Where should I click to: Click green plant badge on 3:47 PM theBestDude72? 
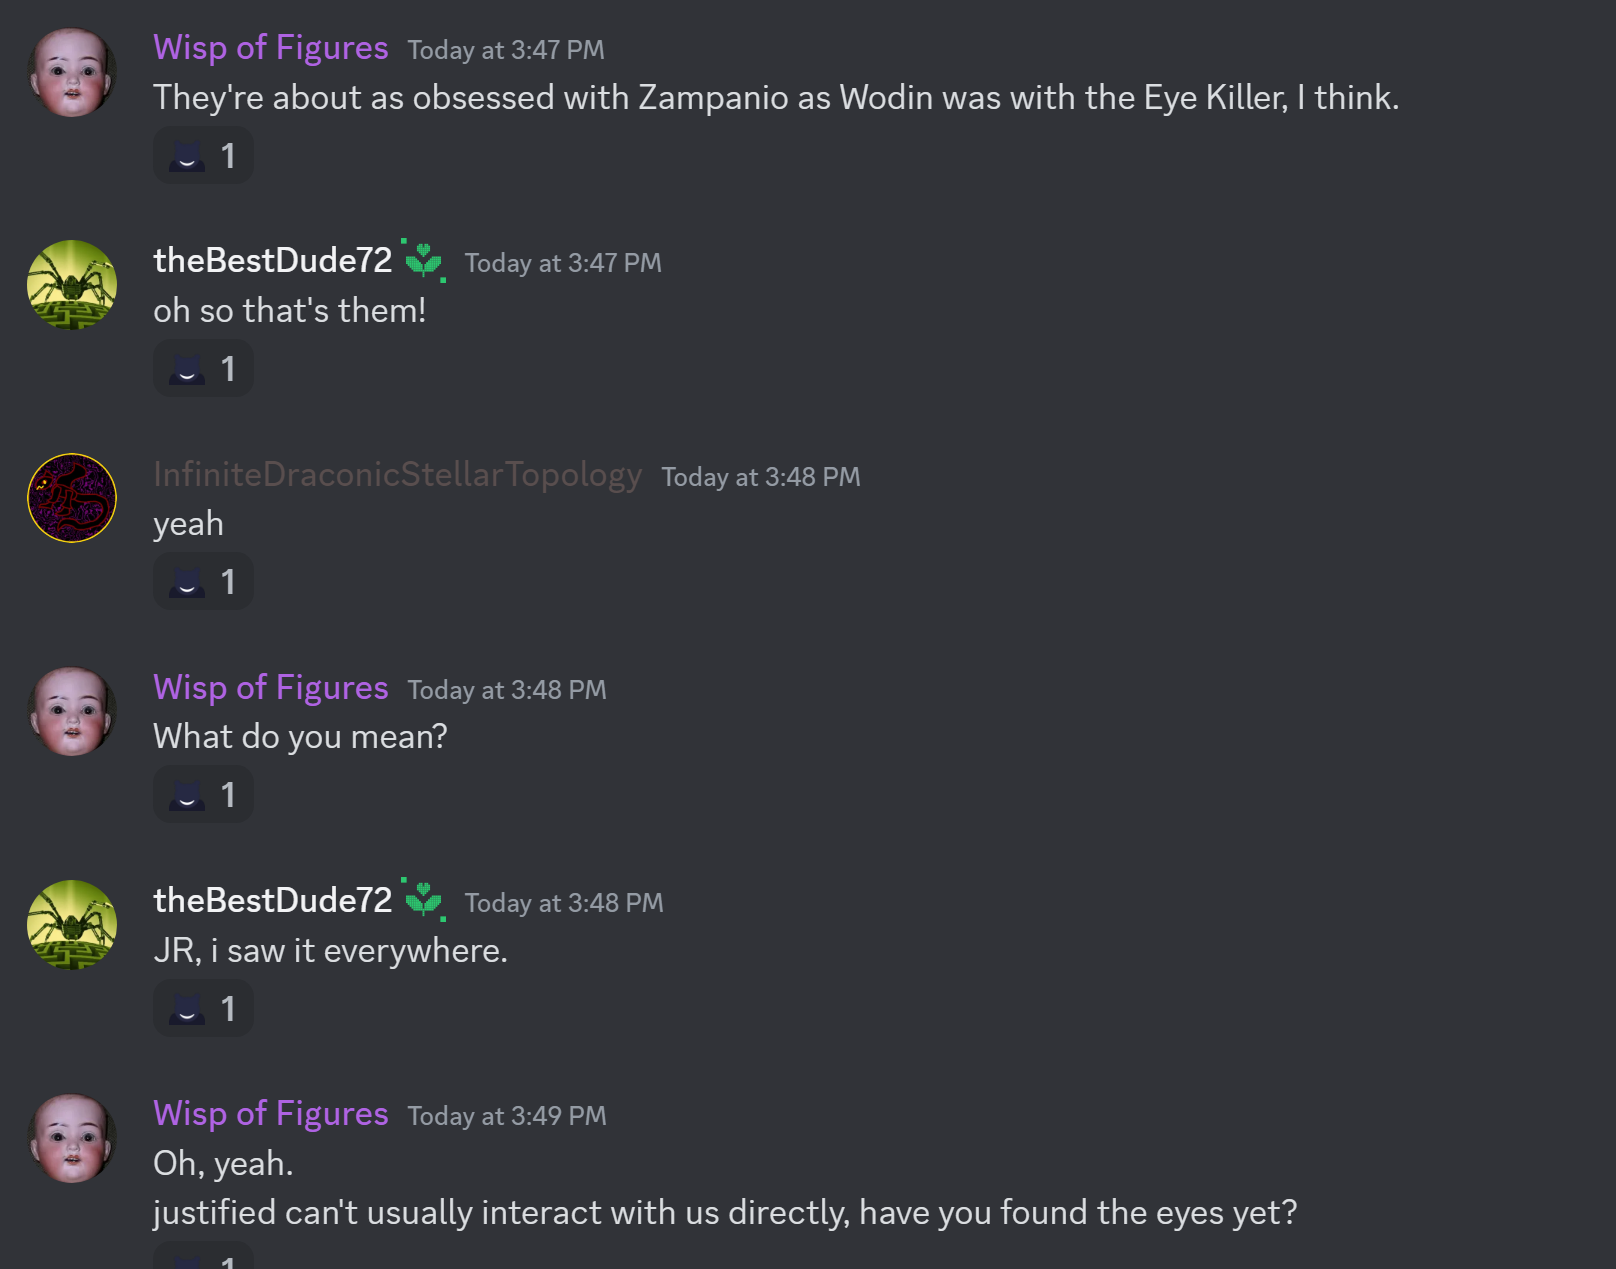pos(424,261)
